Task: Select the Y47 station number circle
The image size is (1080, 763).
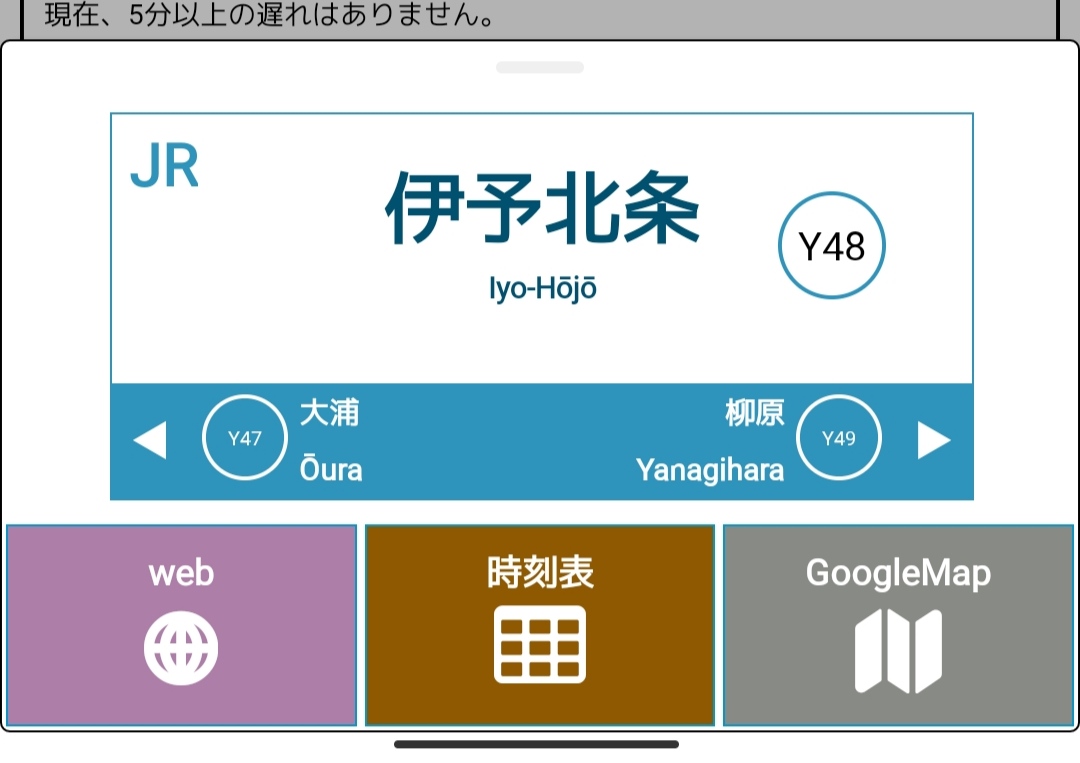Action: click(x=245, y=438)
